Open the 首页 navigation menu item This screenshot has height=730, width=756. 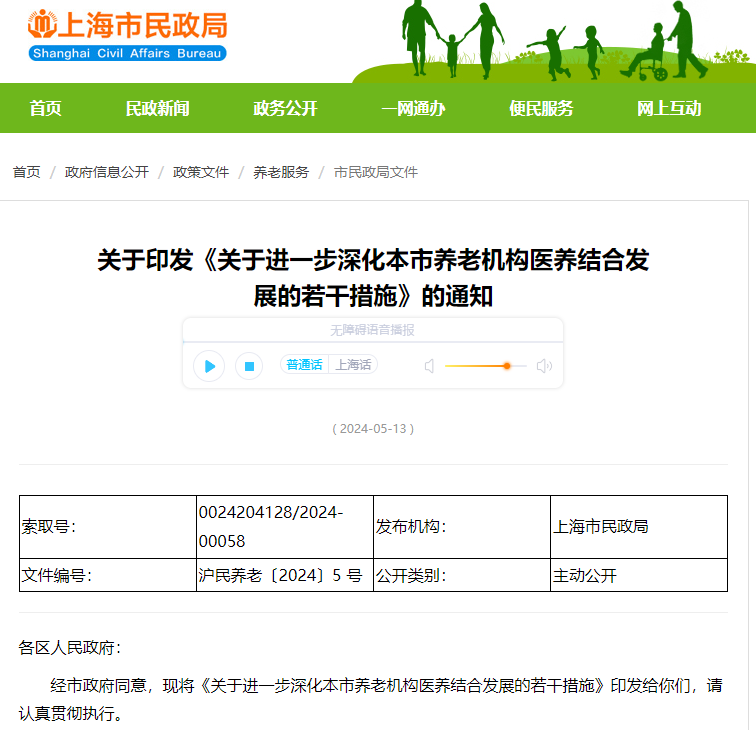point(45,108)
